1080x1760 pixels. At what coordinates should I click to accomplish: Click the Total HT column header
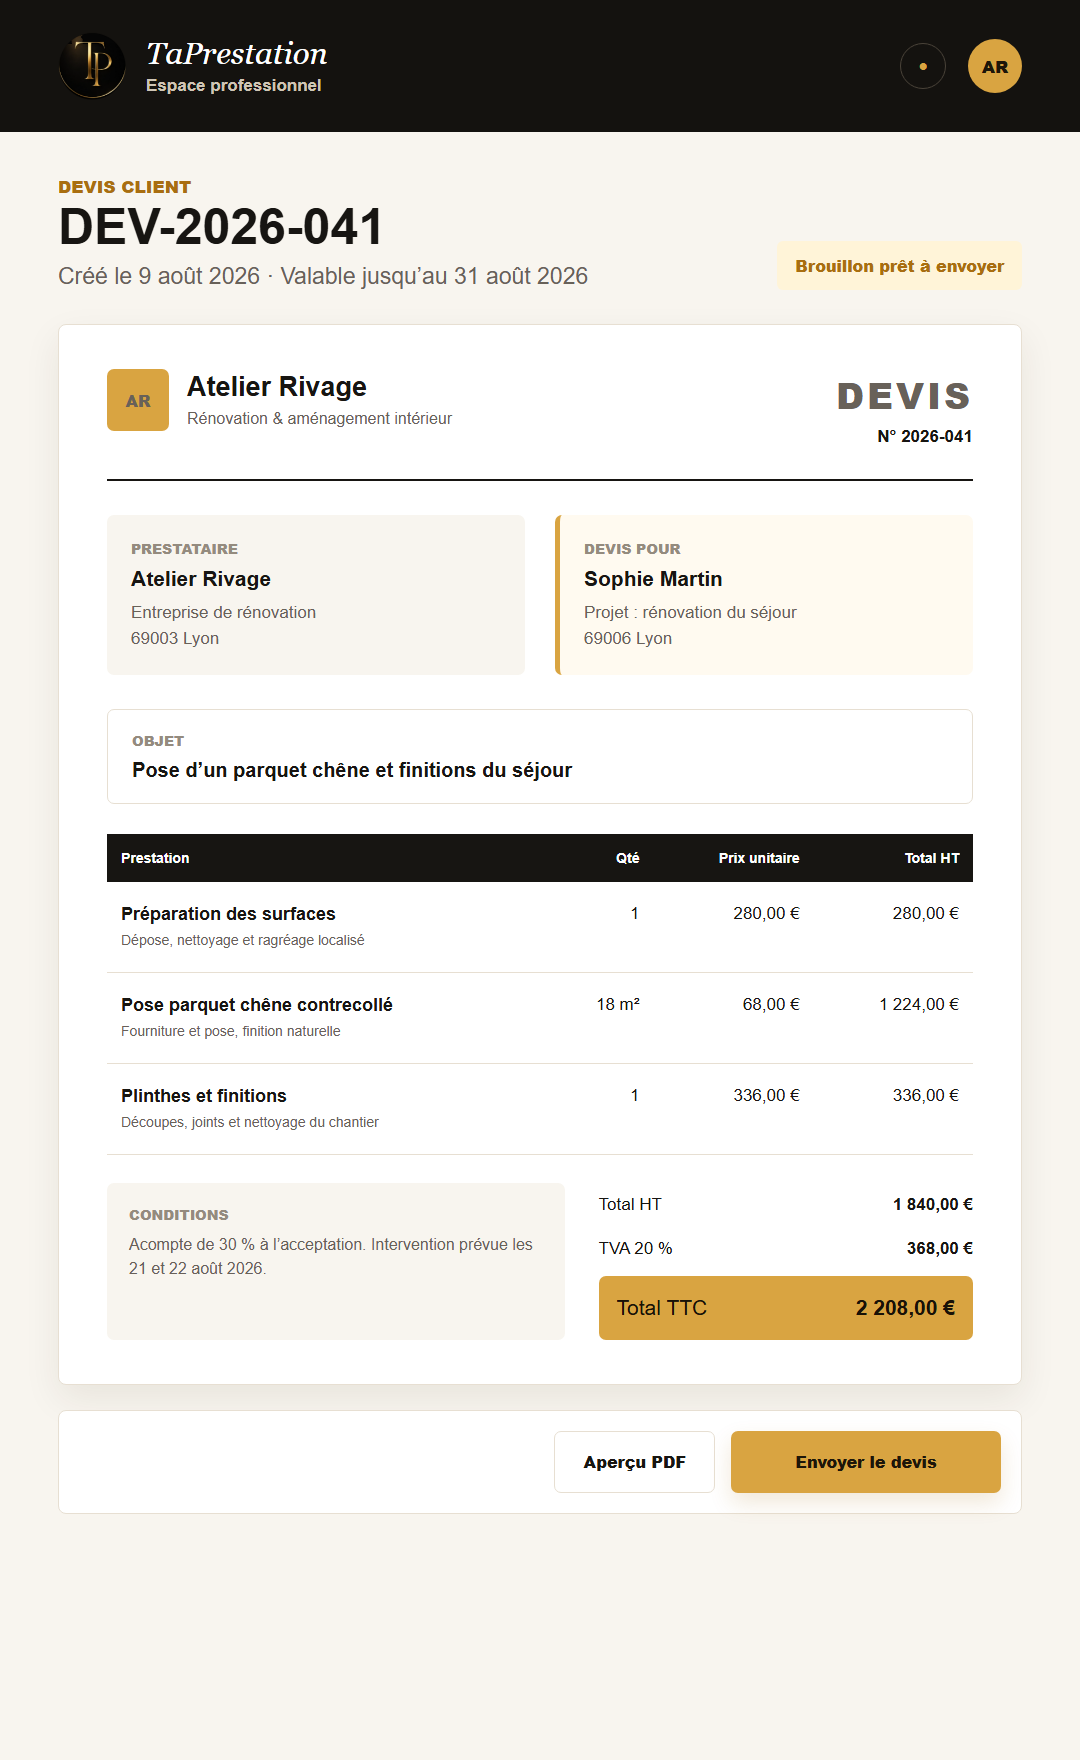point(932,858)
